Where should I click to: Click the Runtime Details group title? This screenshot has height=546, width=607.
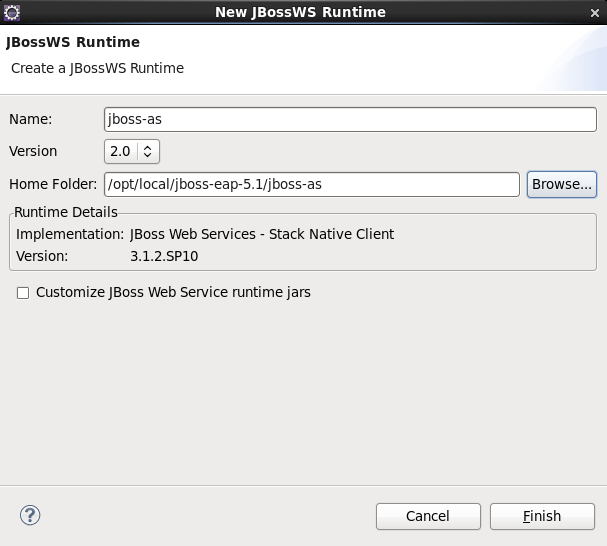point(66,212)
